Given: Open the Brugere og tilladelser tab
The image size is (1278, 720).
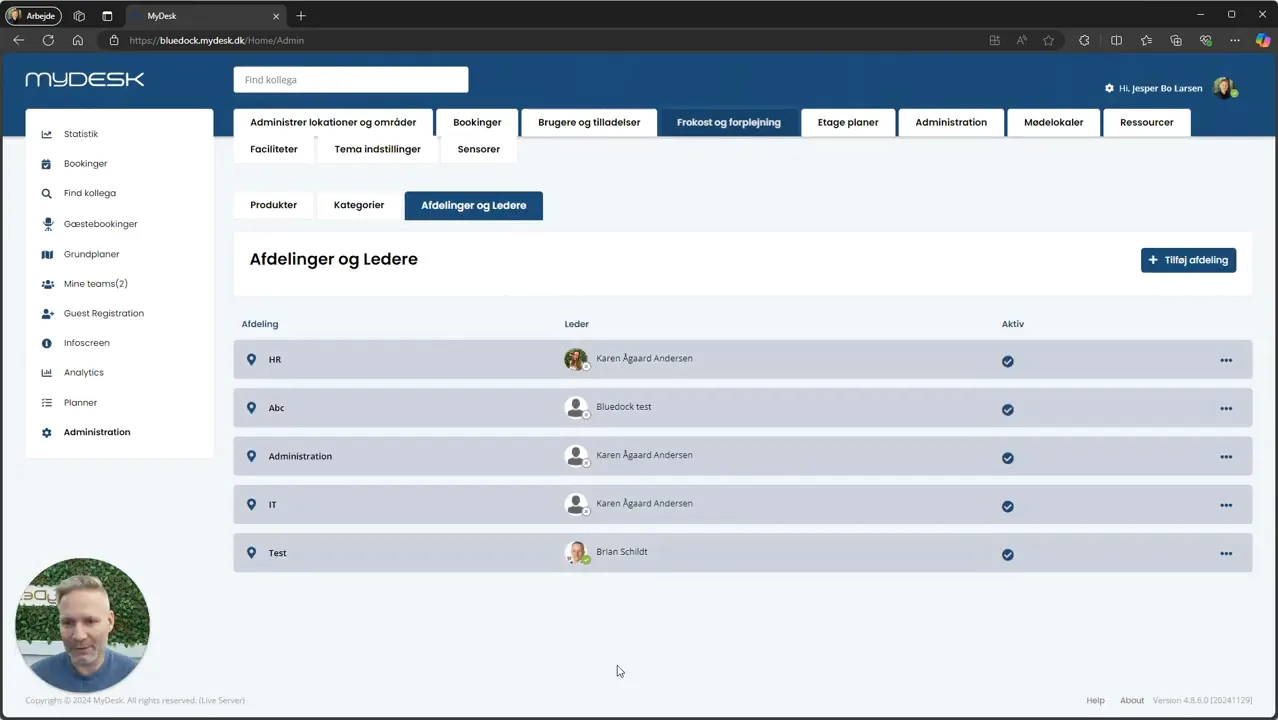Looking at the screenshot, I should click(589, 122).
